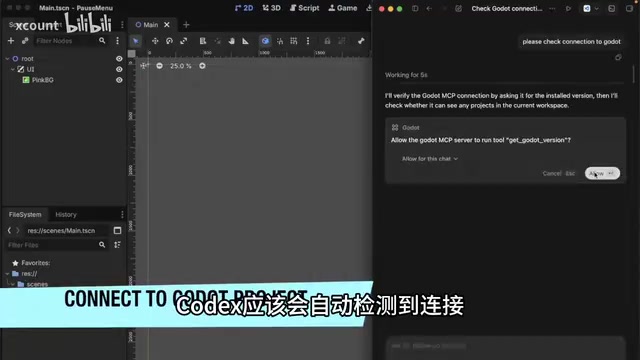The width and height of the screenshot is (640, 360).
Task: Start a new chat in Codex
Action: [x=459, y=9]
